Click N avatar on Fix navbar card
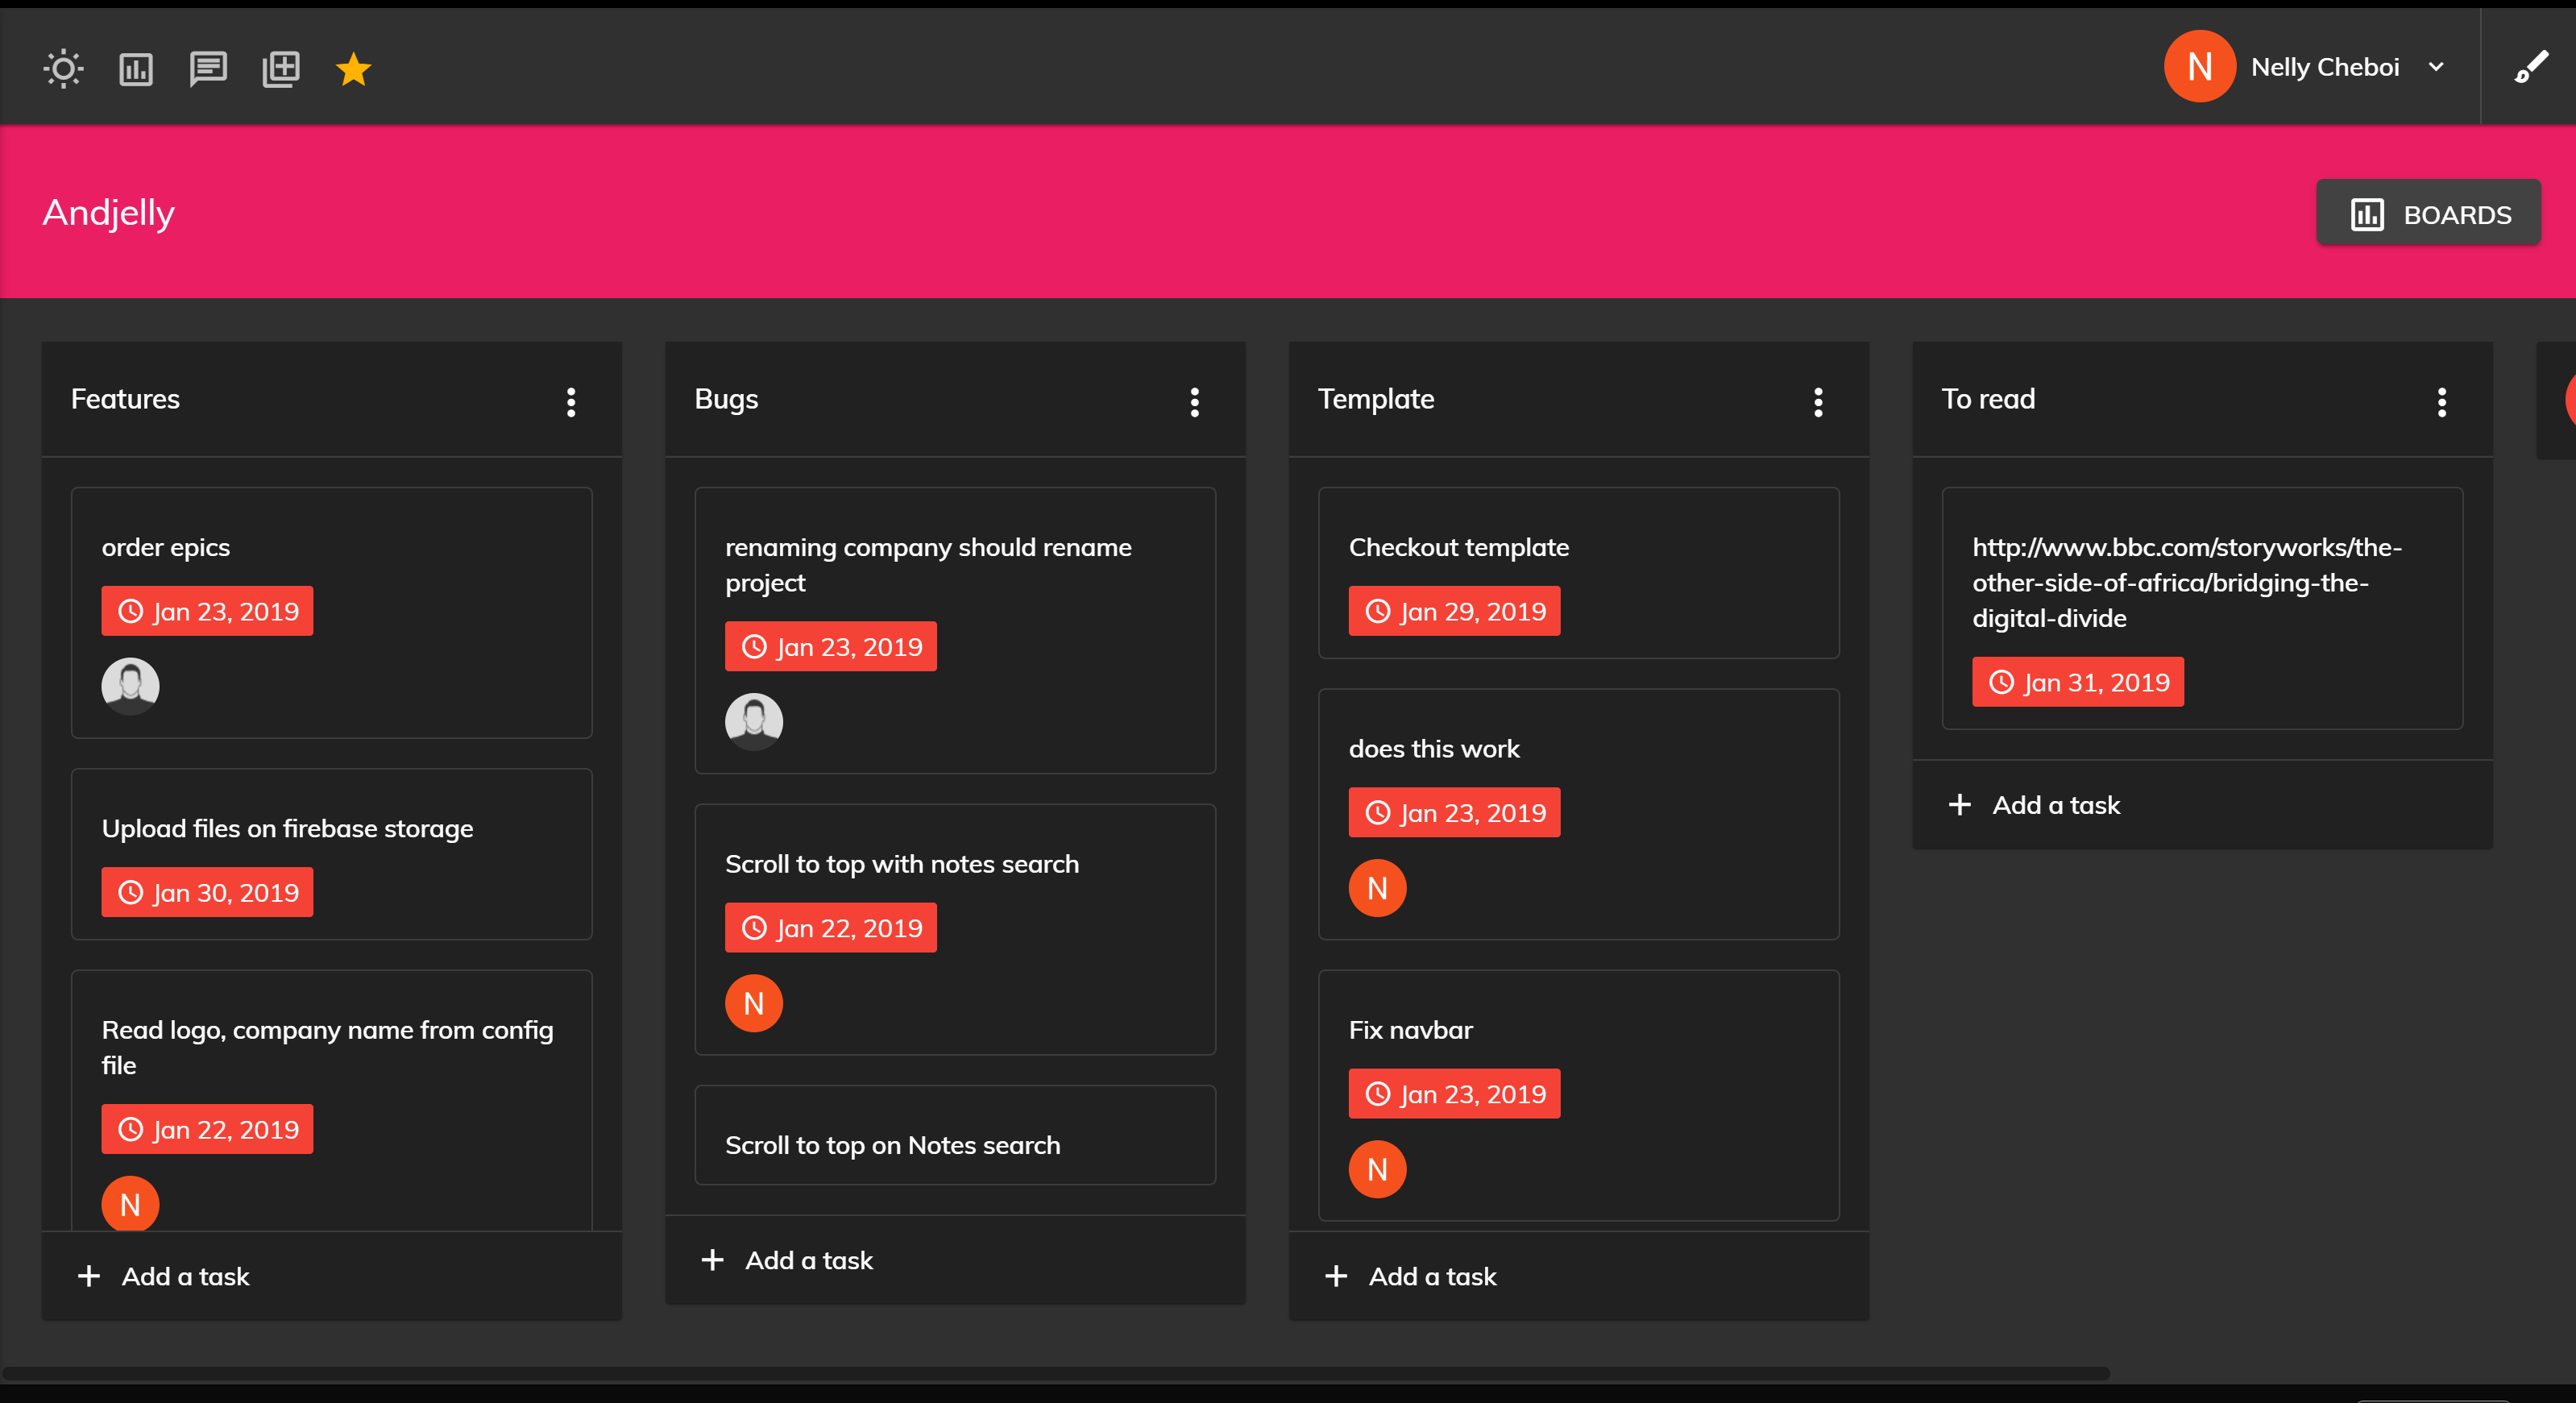The height and width of the screenshot is (1403, 2576). point(1377,1169)
